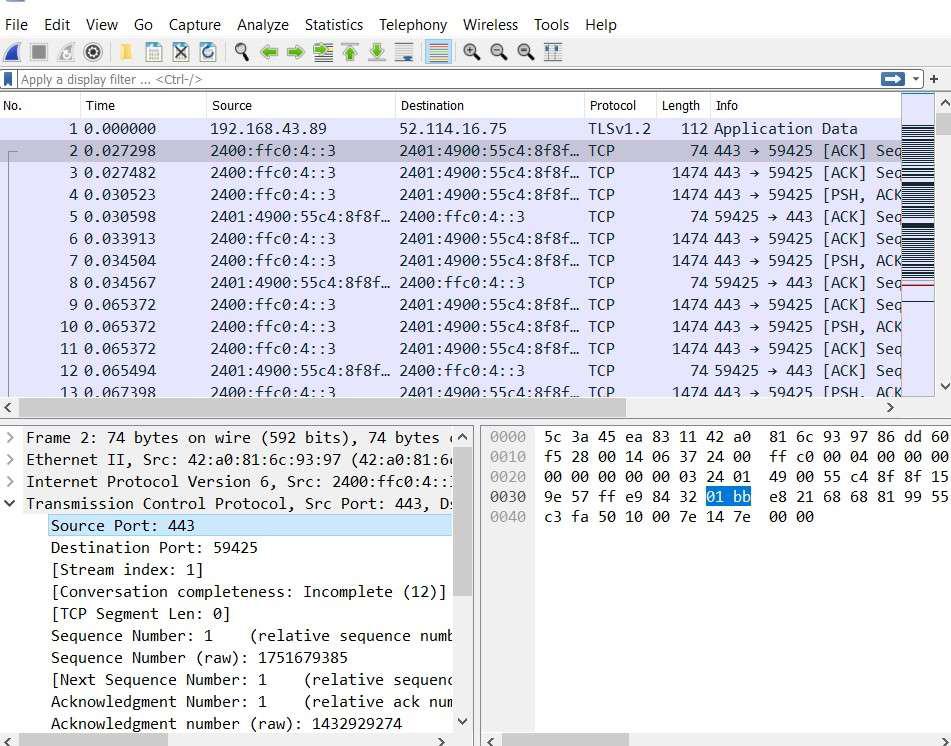Find a packet magnifier icon
951x746 pixels.
pos(241,53)
